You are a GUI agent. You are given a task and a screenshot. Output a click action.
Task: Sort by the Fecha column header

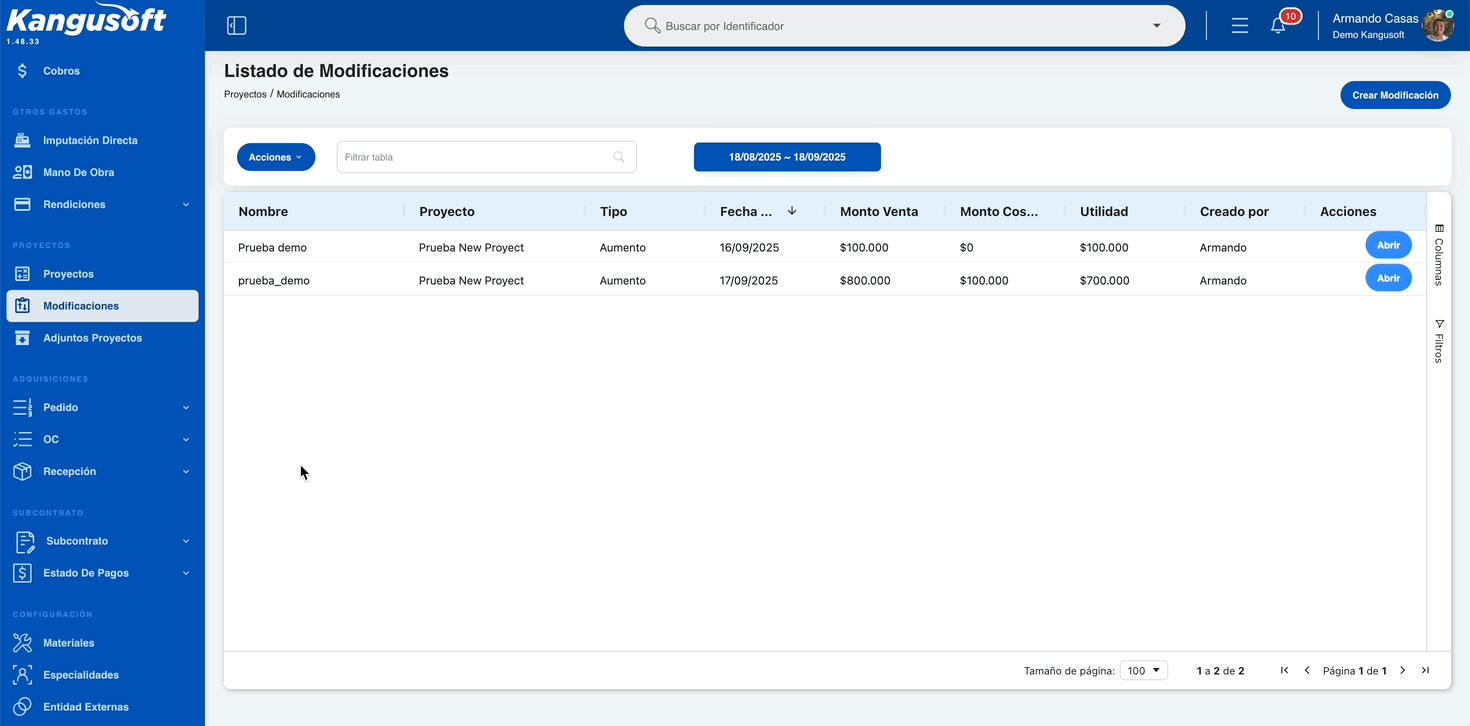(746, 211)
